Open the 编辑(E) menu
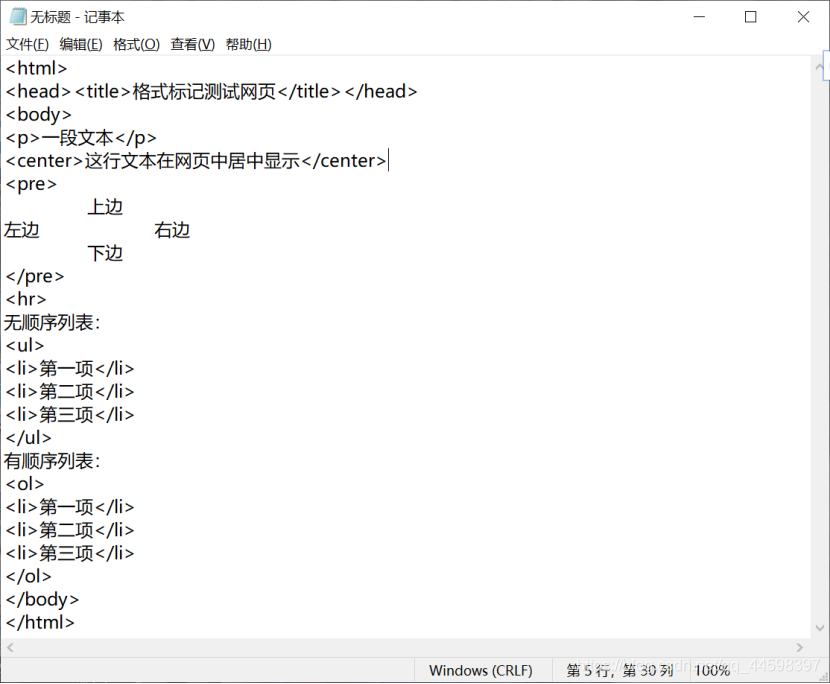Viewport: 830px width, 684px height. coord(80,44)
